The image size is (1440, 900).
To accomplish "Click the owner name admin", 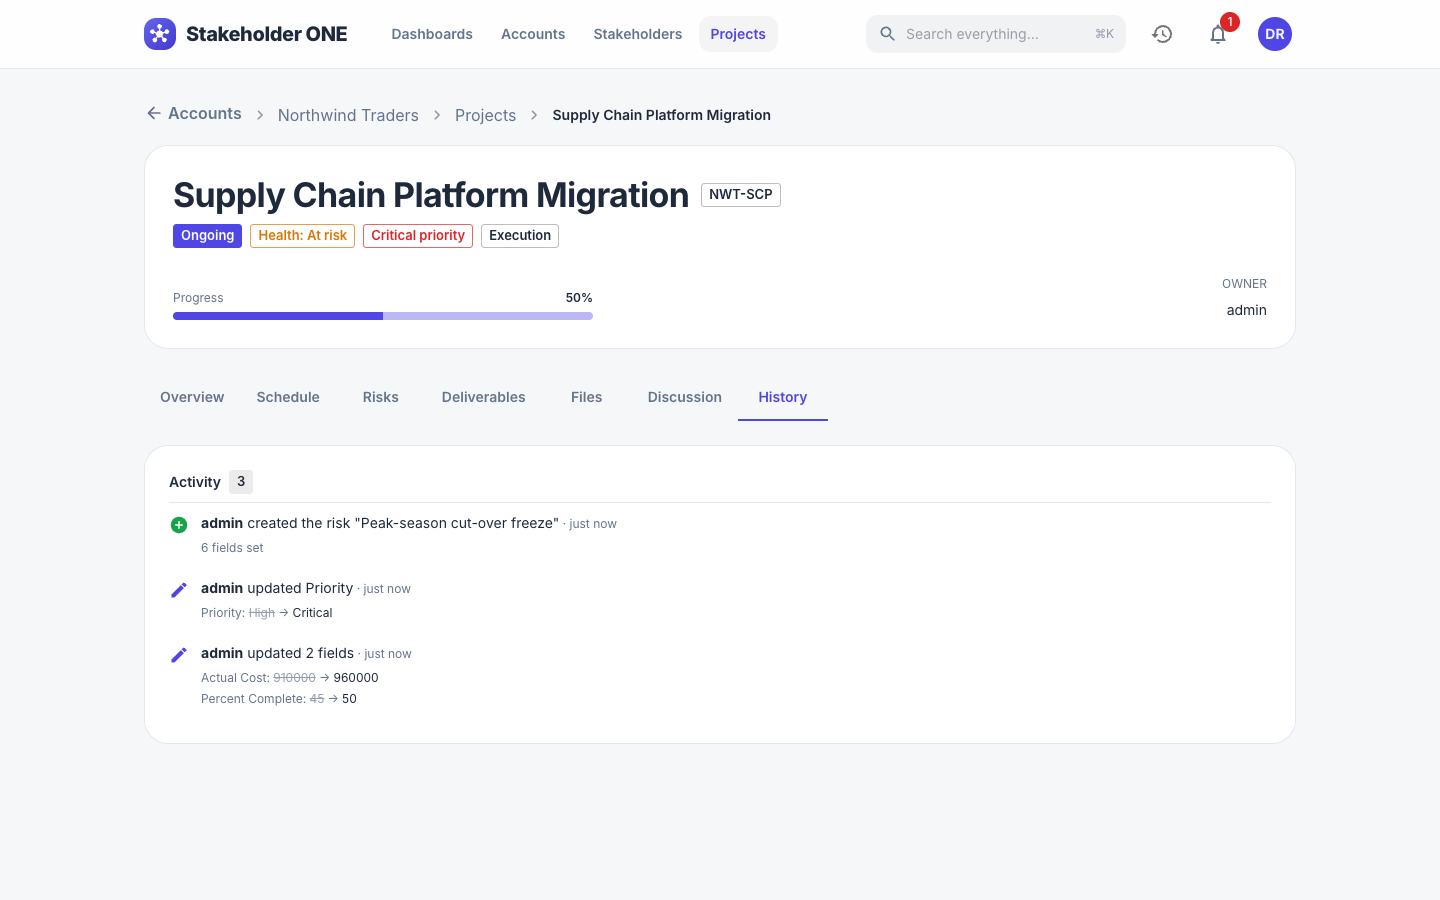I will point(1247,310).
